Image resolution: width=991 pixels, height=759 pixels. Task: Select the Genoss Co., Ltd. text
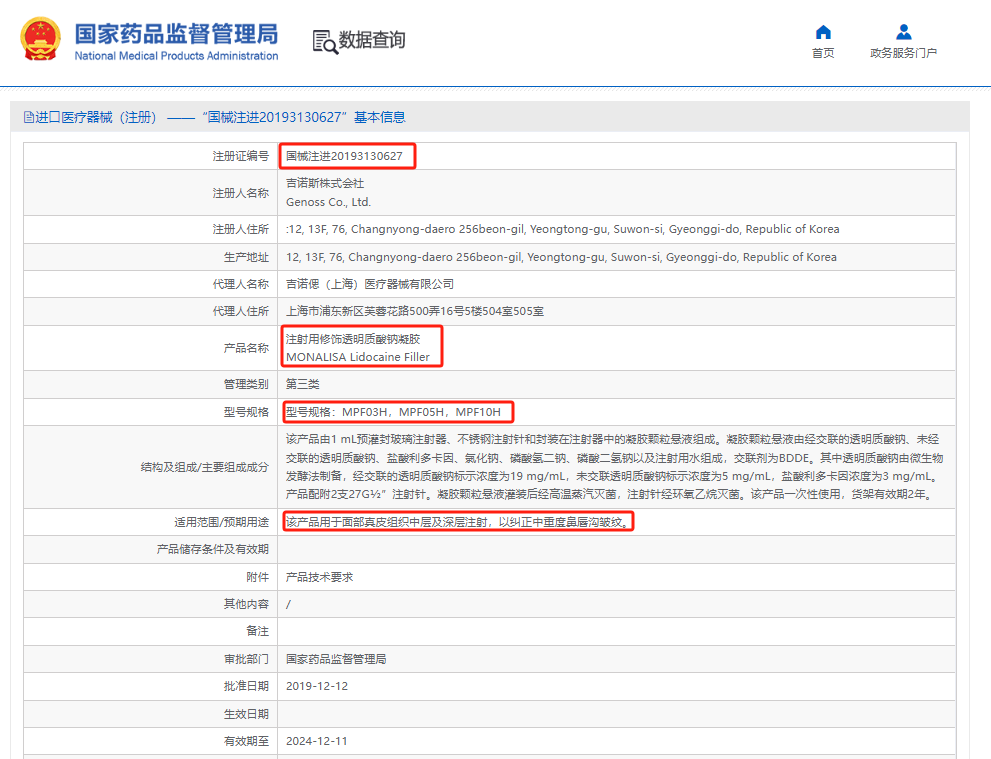click(329, 202)
